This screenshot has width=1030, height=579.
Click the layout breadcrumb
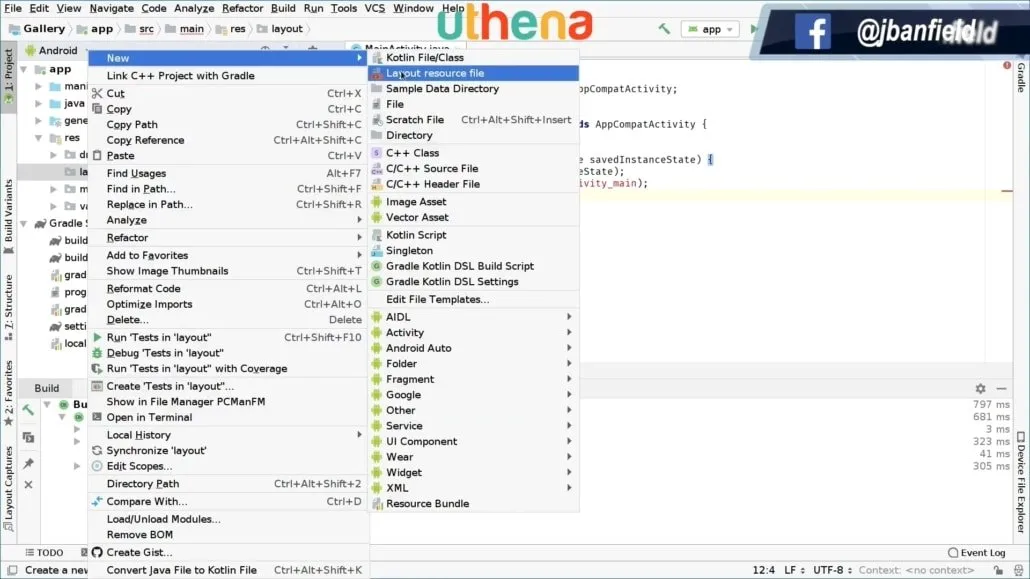tap(280, 29)
